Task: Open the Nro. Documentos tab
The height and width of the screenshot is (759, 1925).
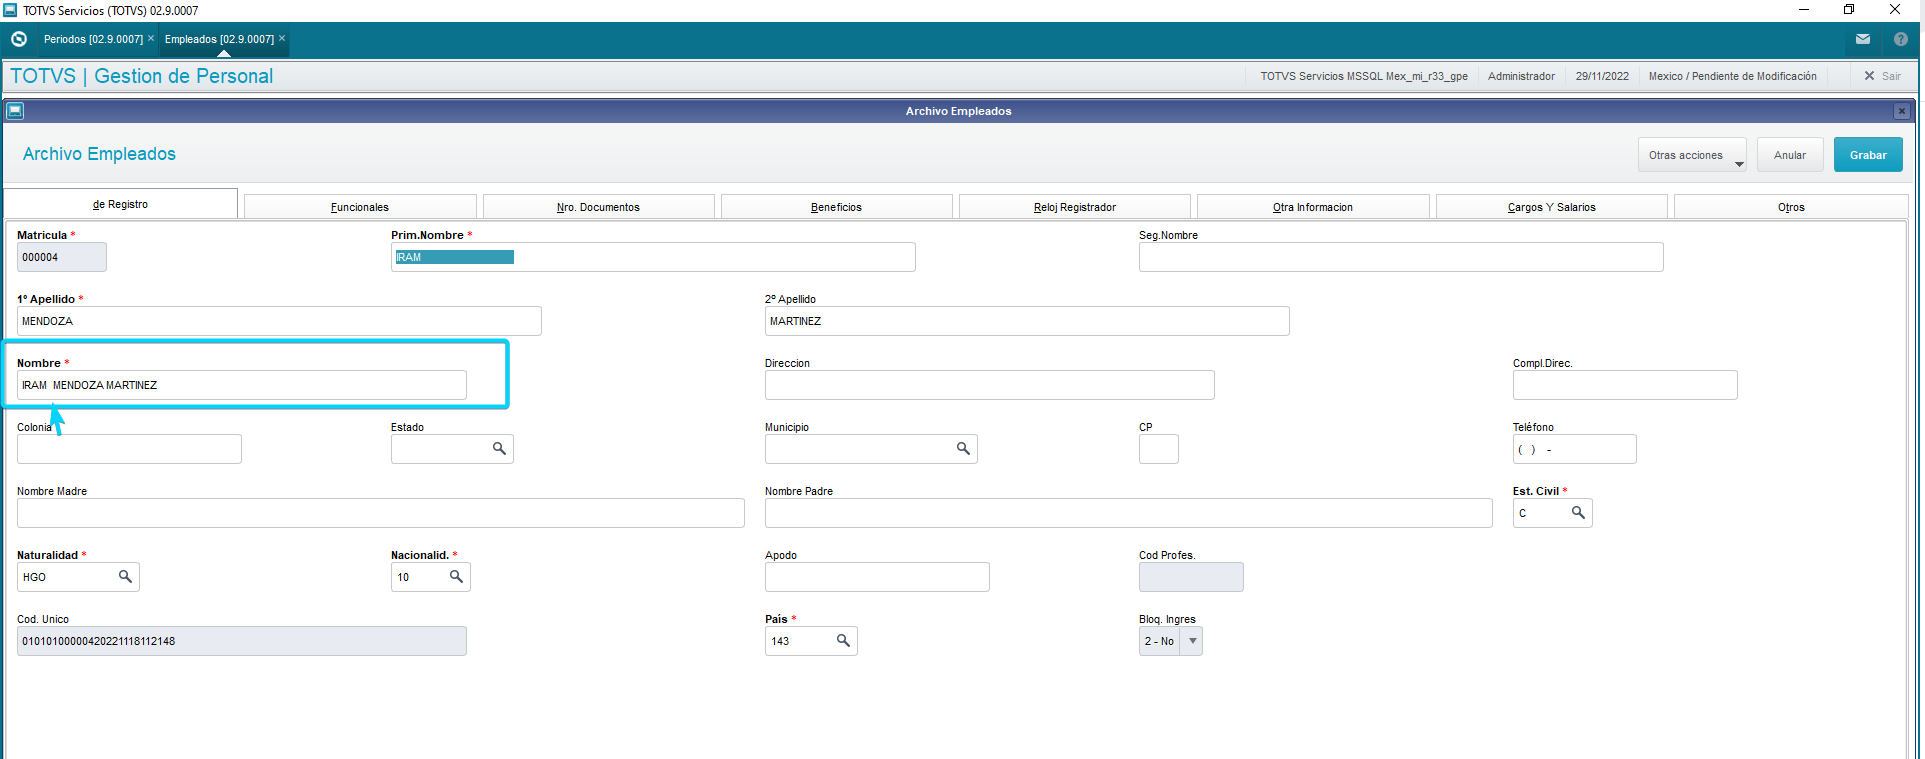Action: pyautogui.click(x=598, y=207)
